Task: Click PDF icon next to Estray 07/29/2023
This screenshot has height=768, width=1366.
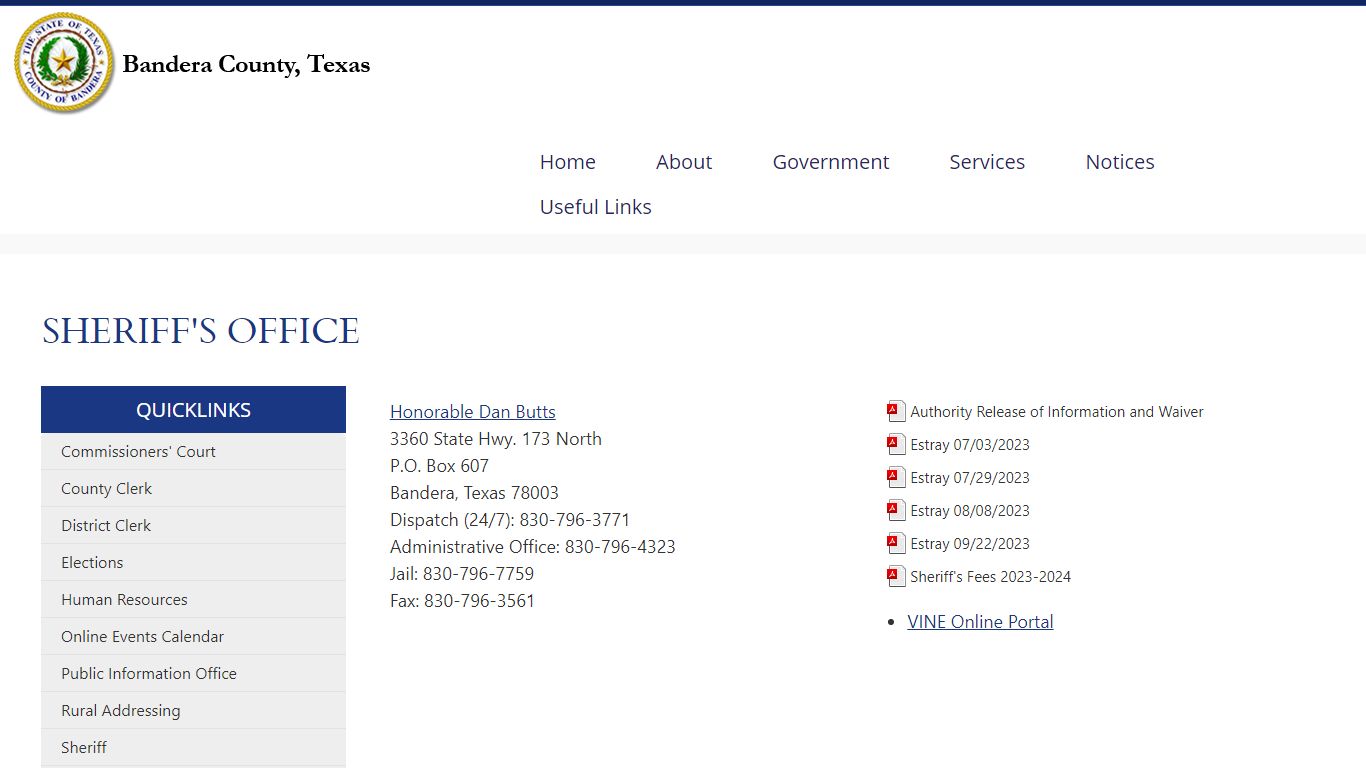Action: pos(896,477)
